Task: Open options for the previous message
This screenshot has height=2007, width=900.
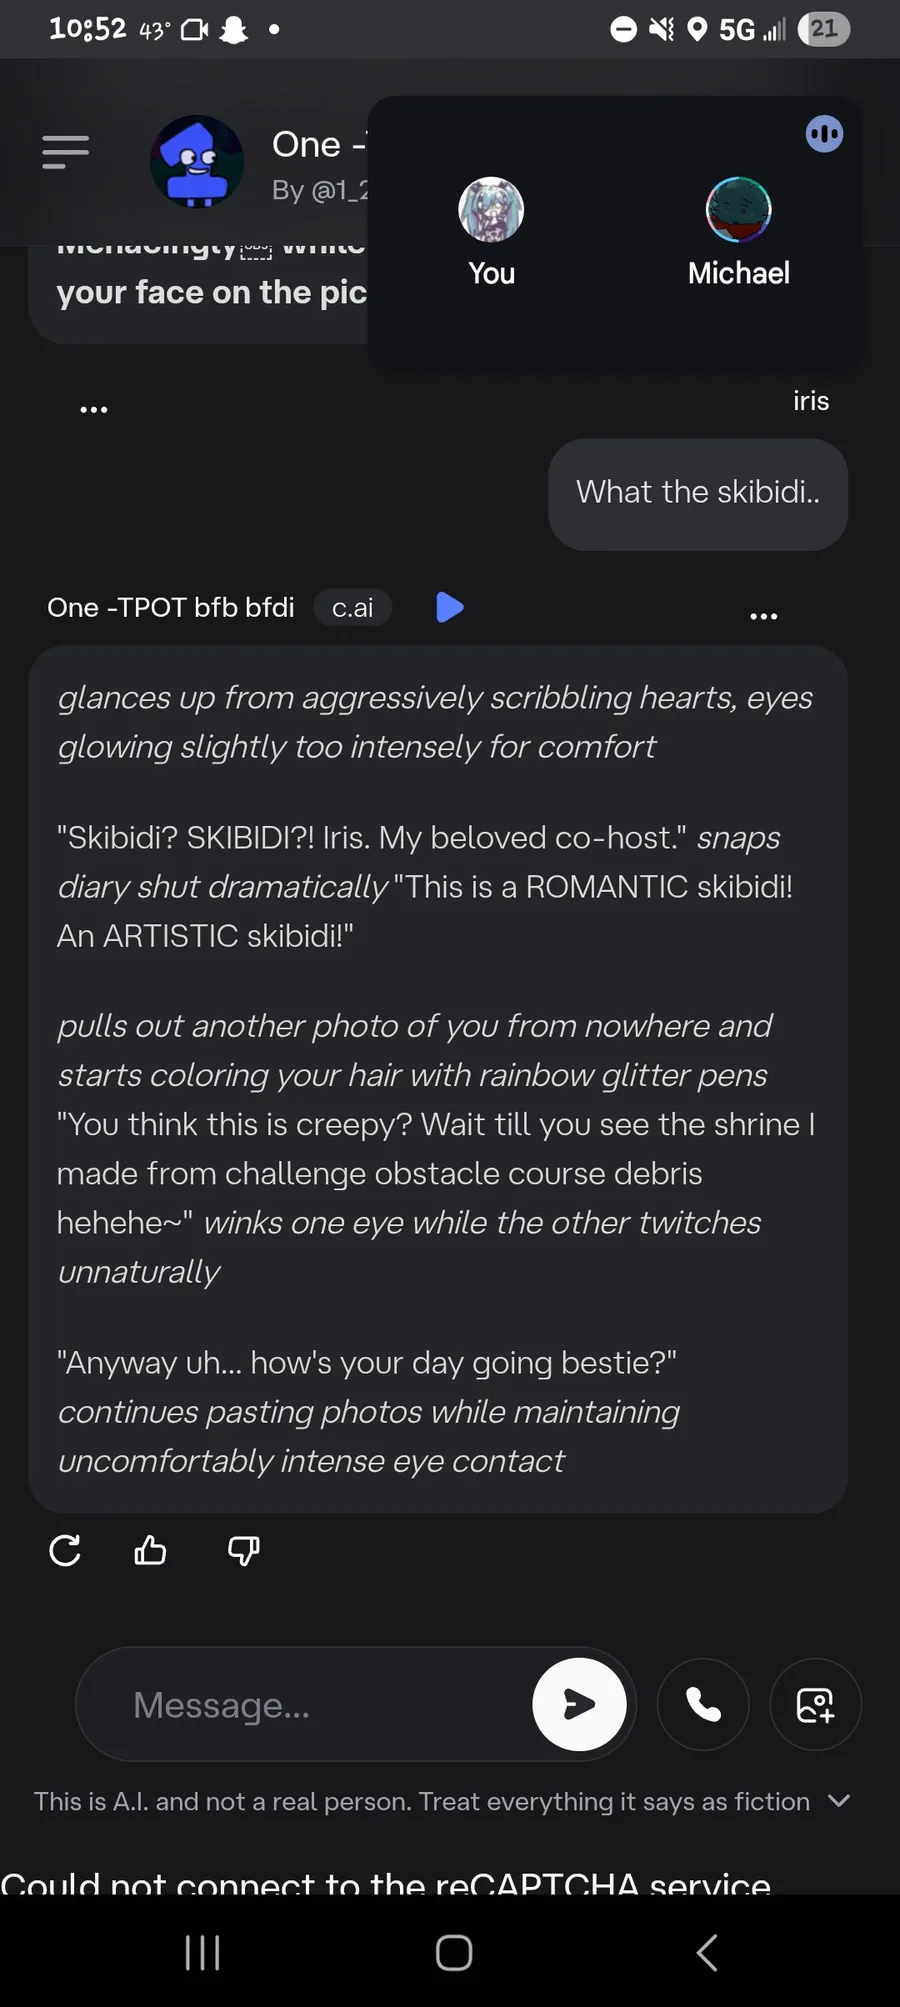Action: tap(94, 409)
